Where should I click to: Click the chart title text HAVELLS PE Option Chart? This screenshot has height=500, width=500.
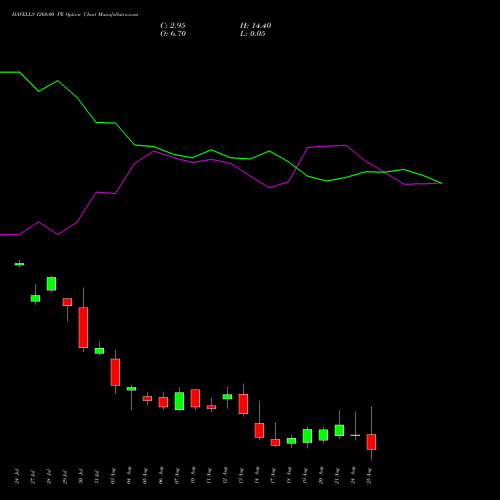coord(75,15)
